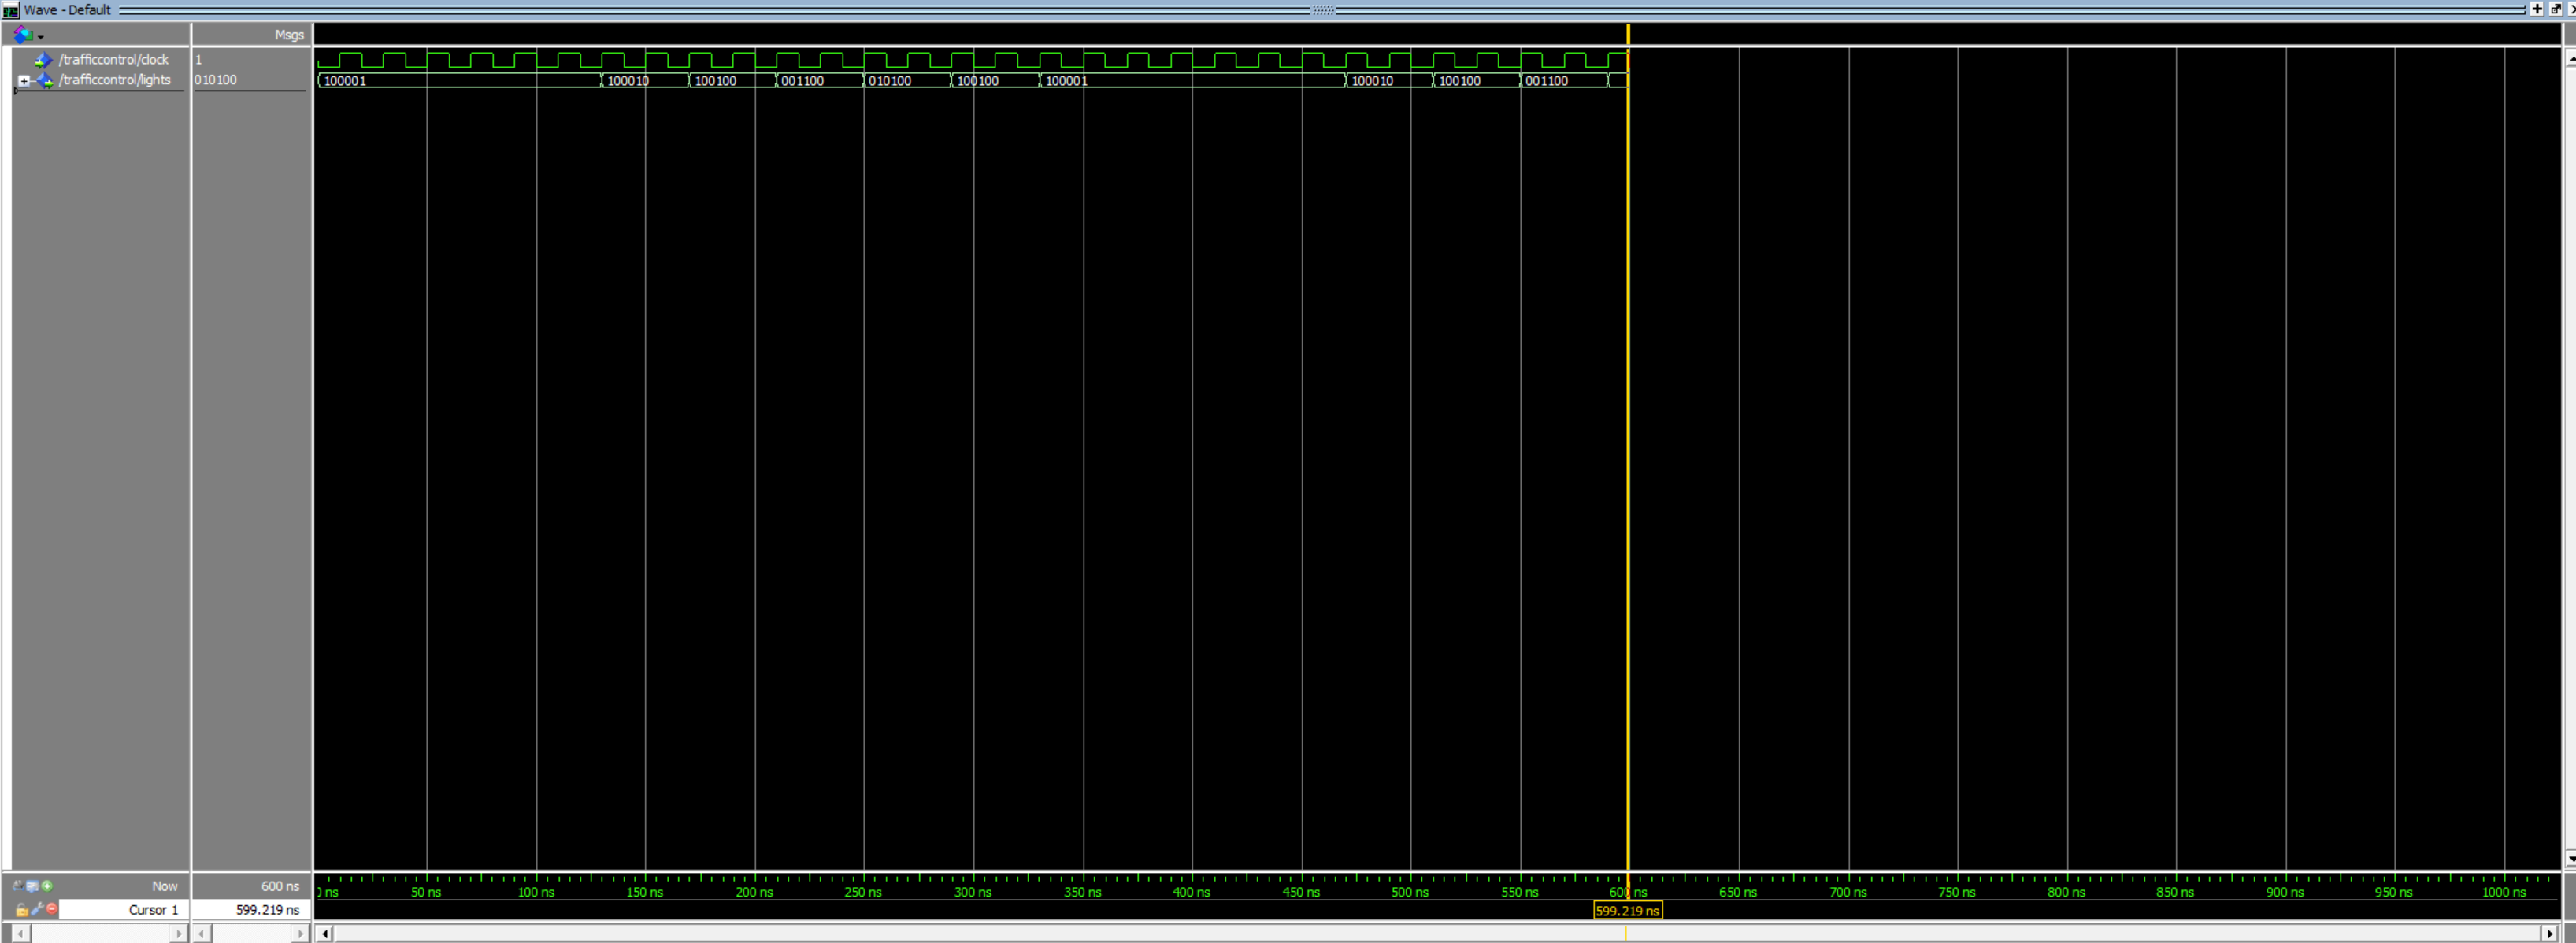Click the first 100001 lights segment
Image resolution: width=2576 pixels, height=943 pixels.
pyautogui.click(x=459, y=81)
